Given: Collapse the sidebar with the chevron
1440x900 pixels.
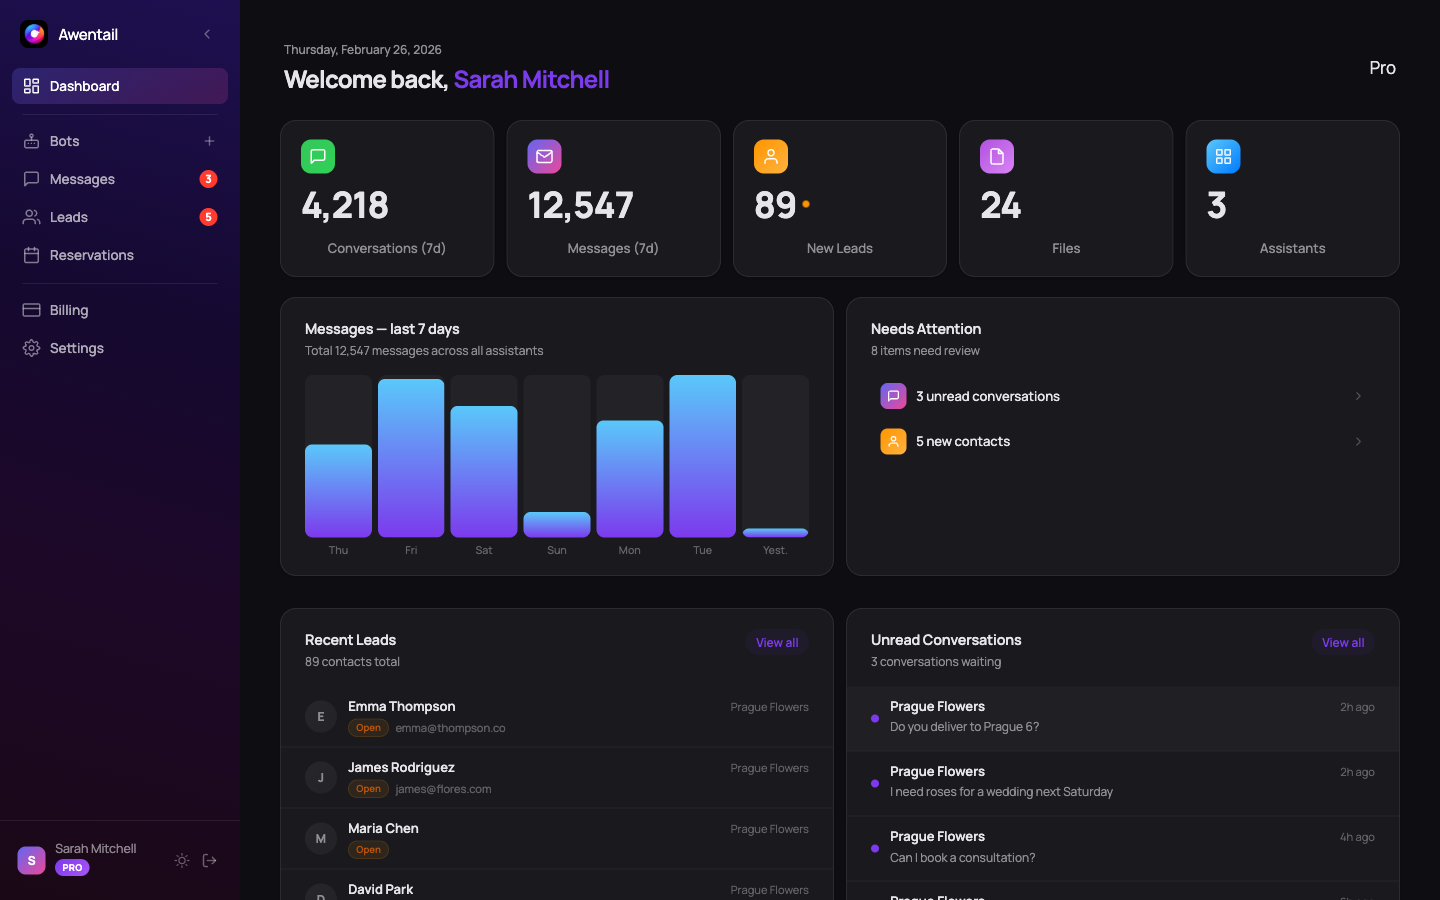Looking at the screenshot, I should pos(207,33).
